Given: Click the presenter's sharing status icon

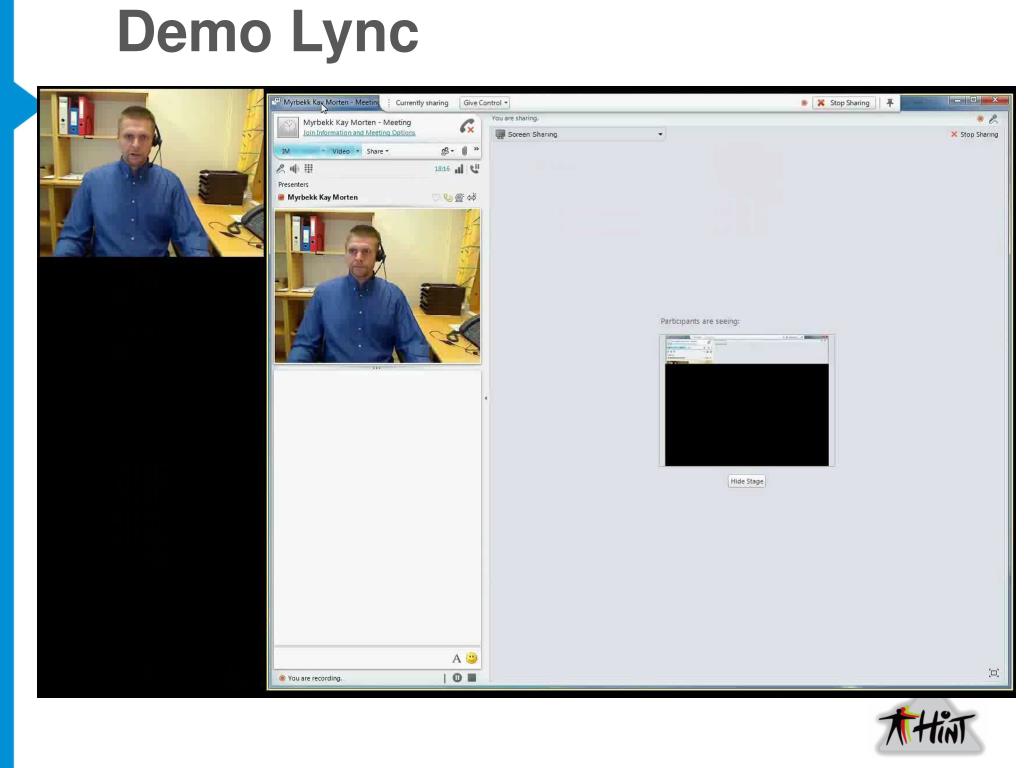Looking at the screenshot, I should point(472,197).
